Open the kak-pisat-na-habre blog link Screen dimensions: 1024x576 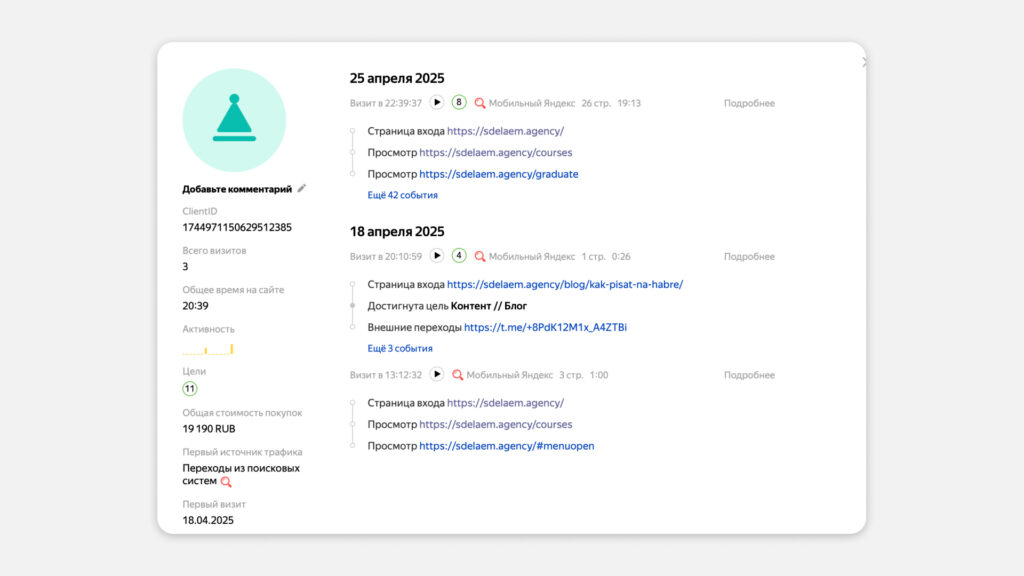tap(565, 284)
